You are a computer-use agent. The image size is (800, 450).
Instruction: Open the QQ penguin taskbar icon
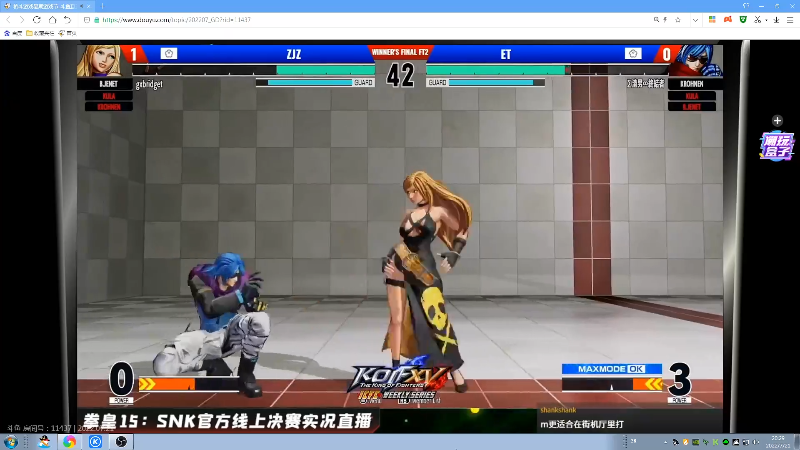pyautogui.click(x=44, y=442)
